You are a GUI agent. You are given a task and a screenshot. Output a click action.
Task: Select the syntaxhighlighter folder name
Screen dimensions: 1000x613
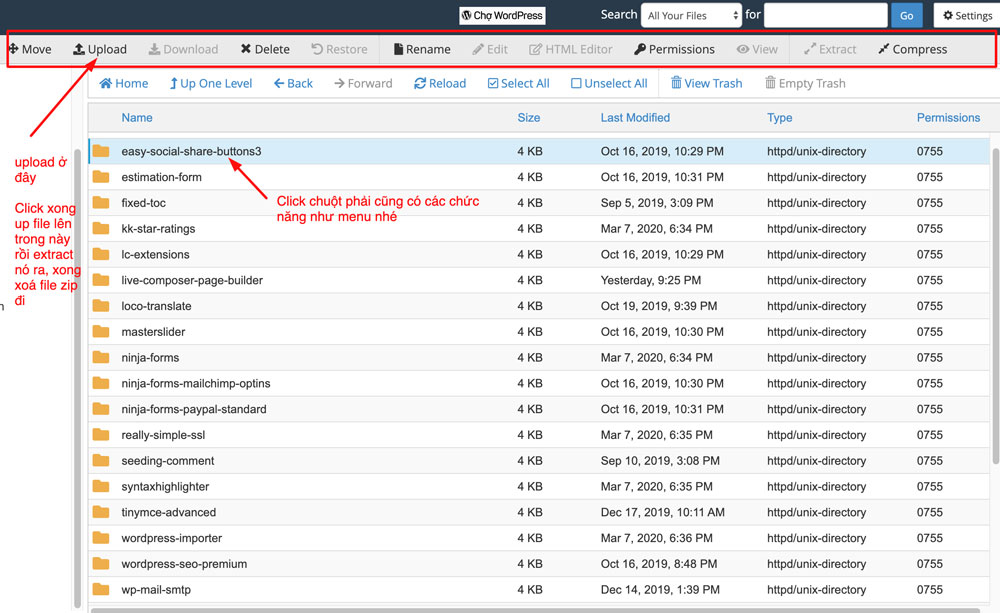tap(165, 487)
